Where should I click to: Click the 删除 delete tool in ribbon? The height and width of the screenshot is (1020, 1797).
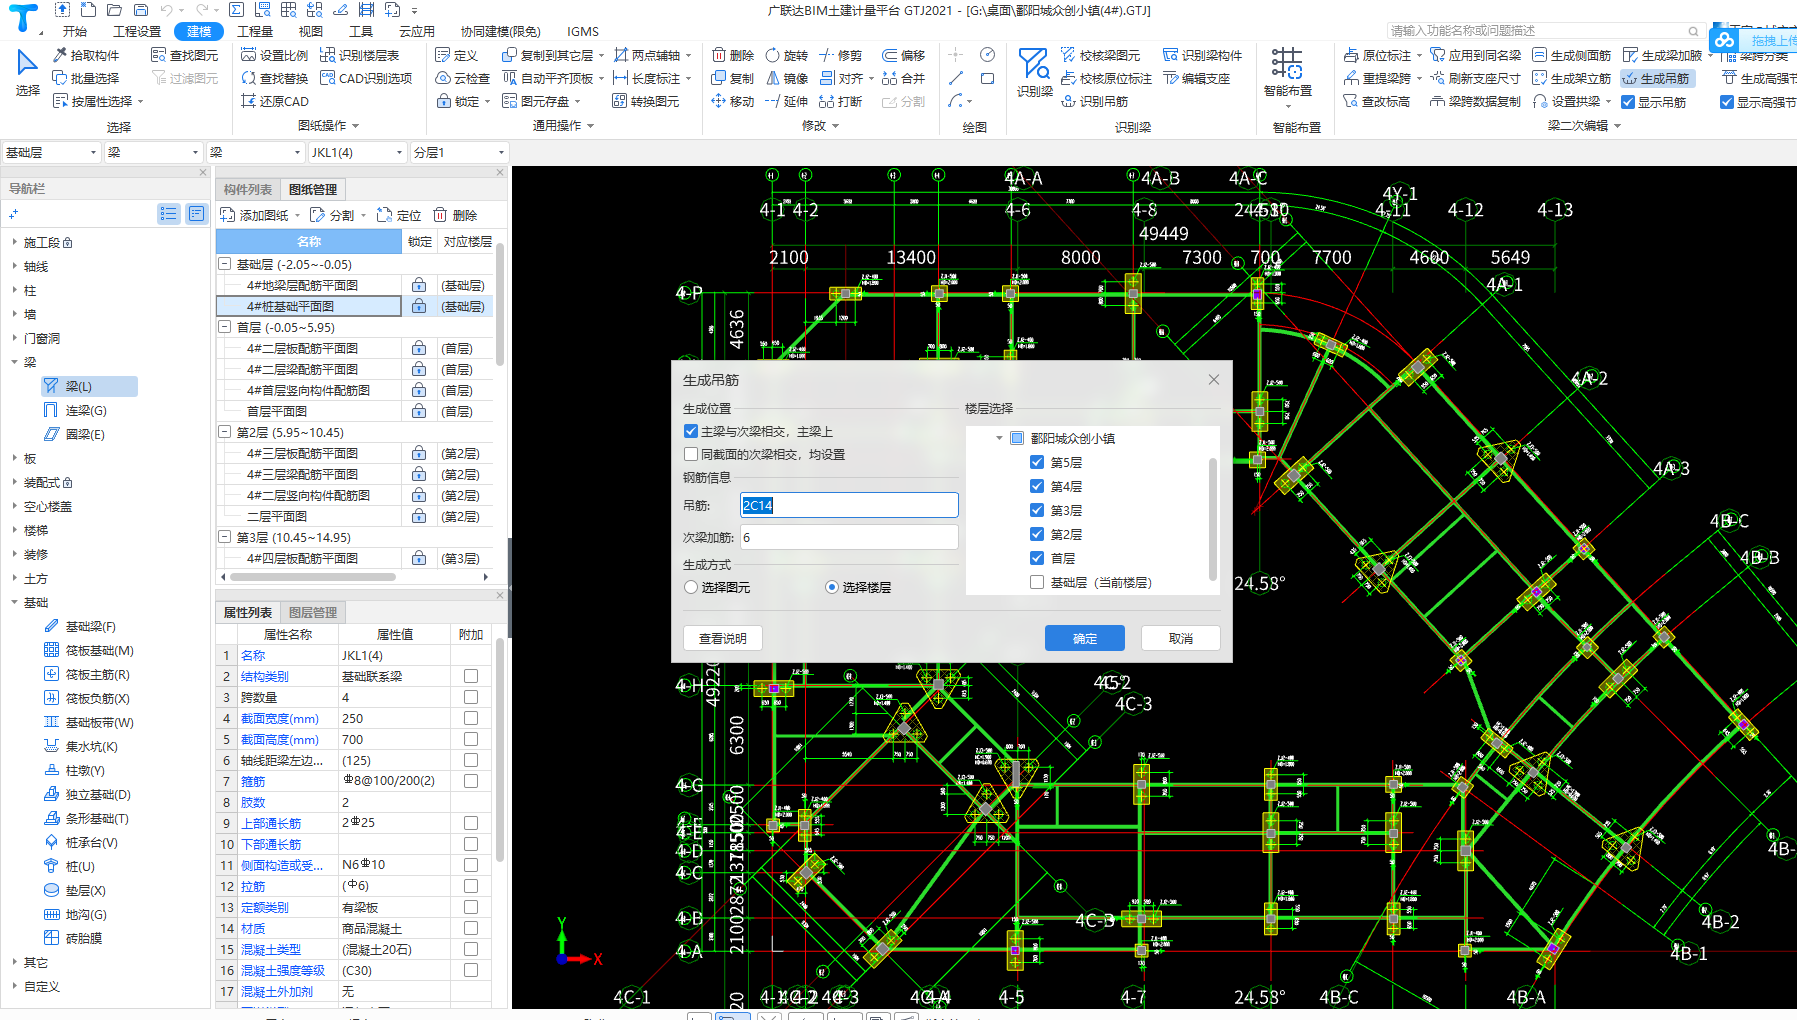pos(733,55)
